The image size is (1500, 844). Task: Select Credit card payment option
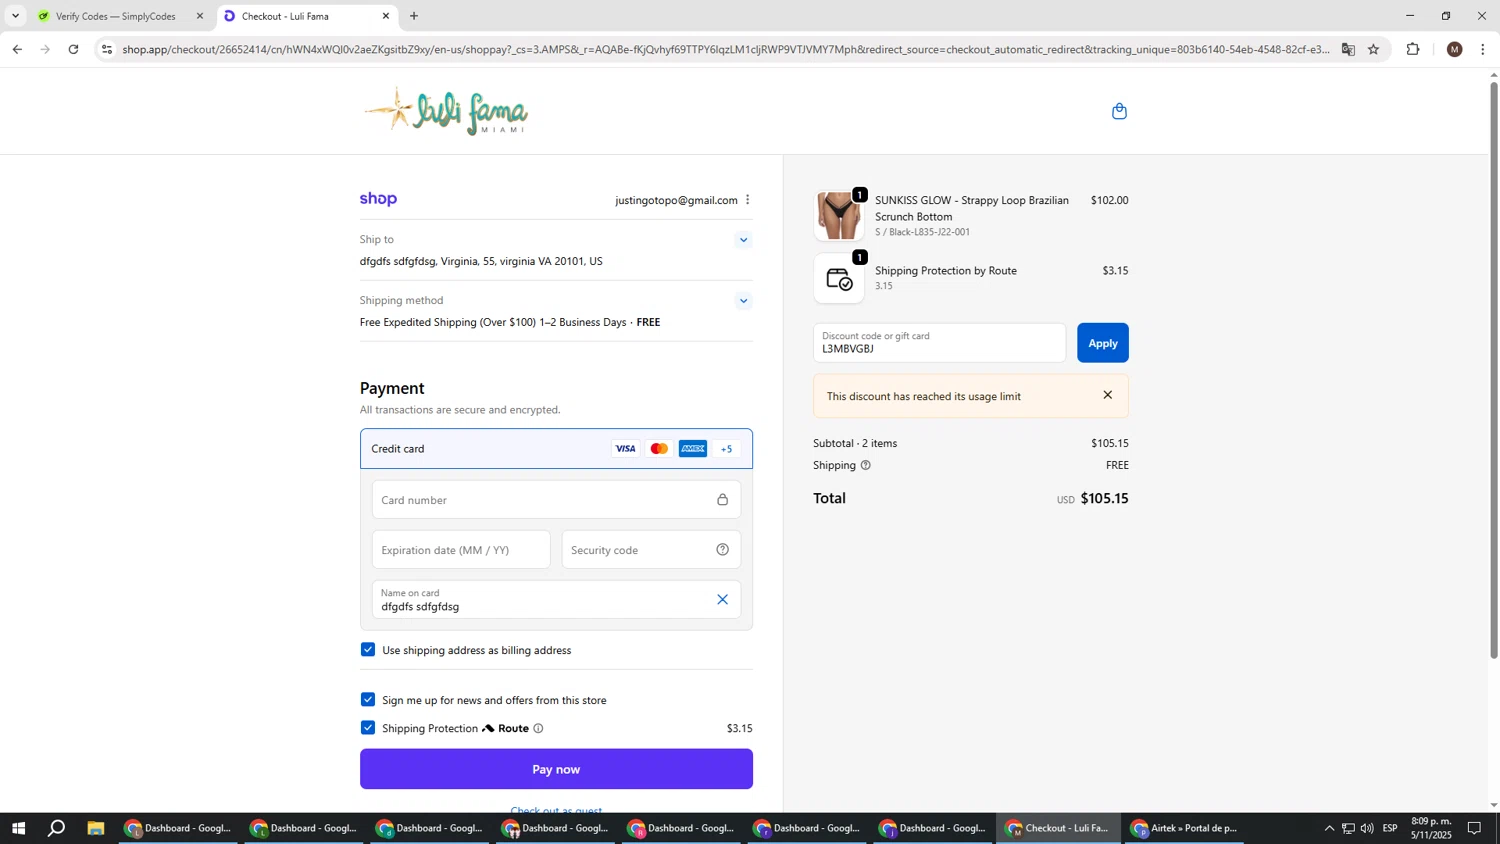click(556, 449)
